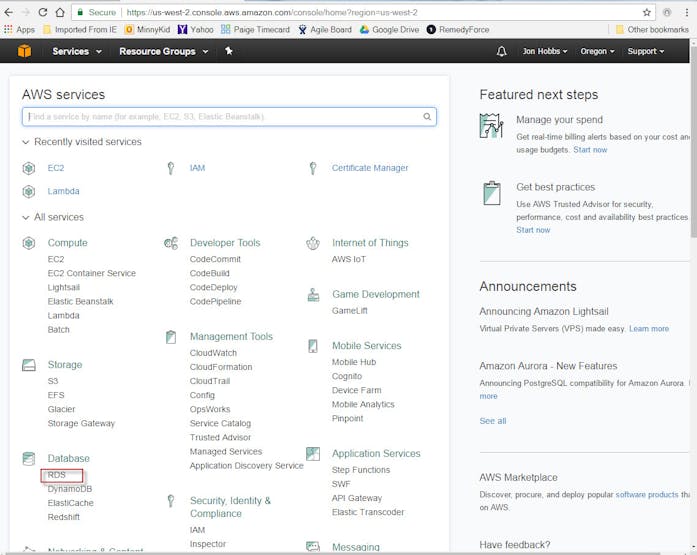This screenshot has height=555, width=697.
Task: Click the Manage your spend chart icon
Action: [x=491, y=126]
